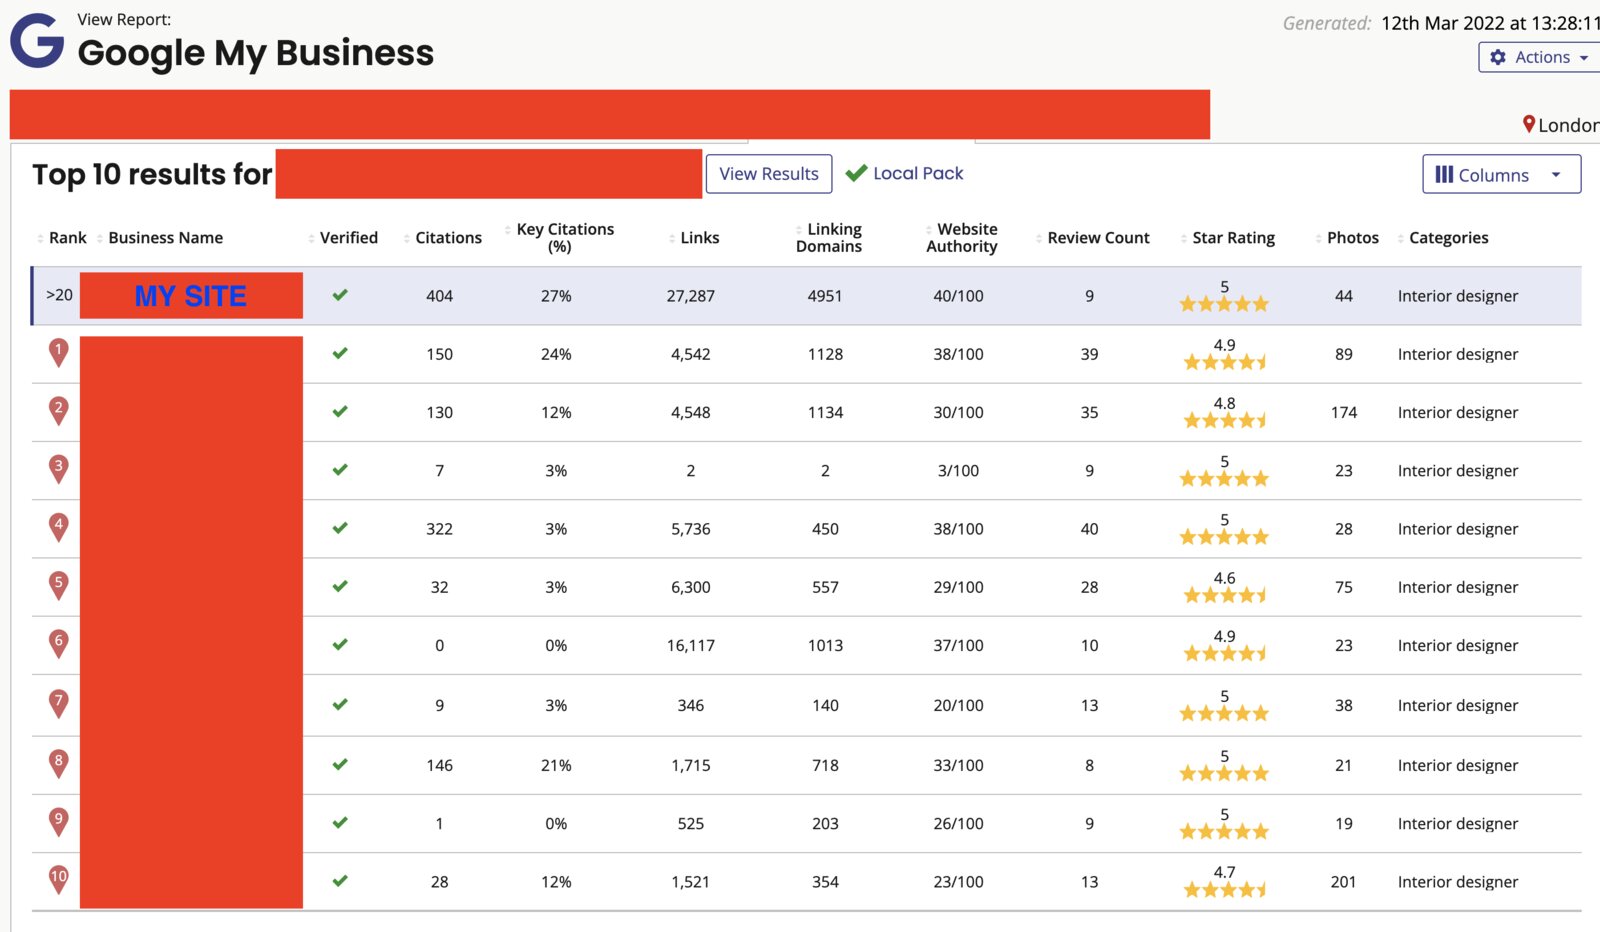
Task: Sort by Rank column header
Action: [x=67, y=238]
